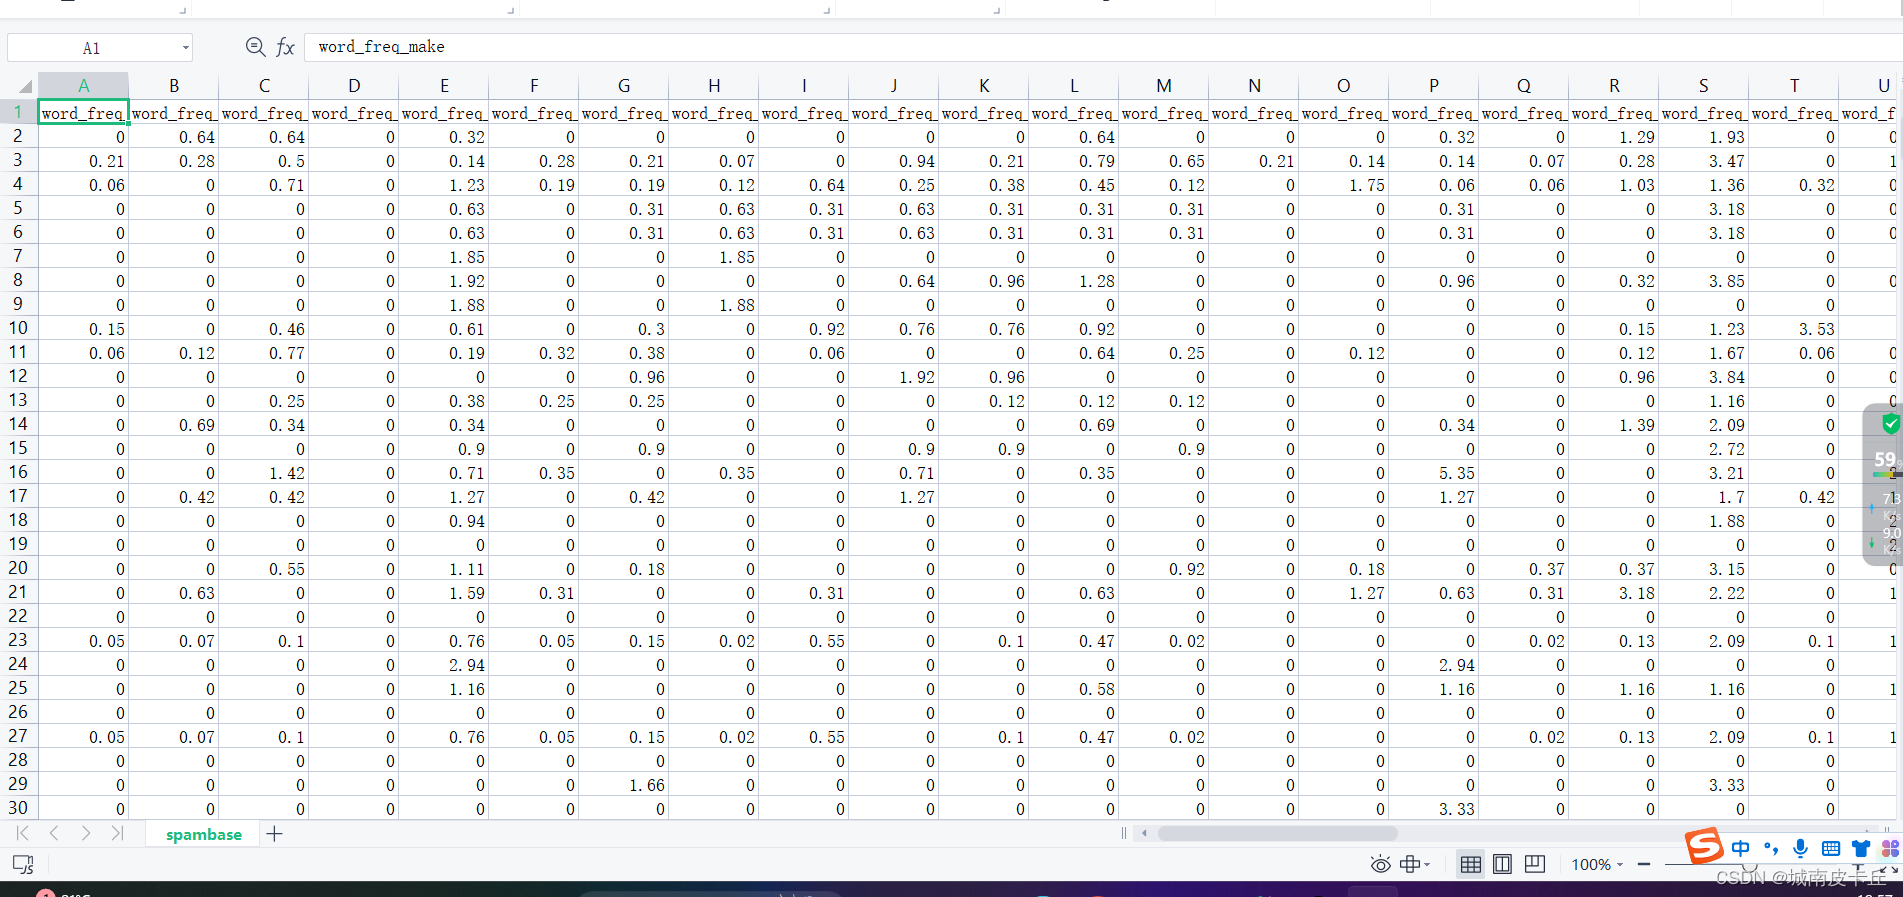Click cell R2 containing 1.29
The height and width of the screenshot is (897, 1903).
tap(1614, 137)
